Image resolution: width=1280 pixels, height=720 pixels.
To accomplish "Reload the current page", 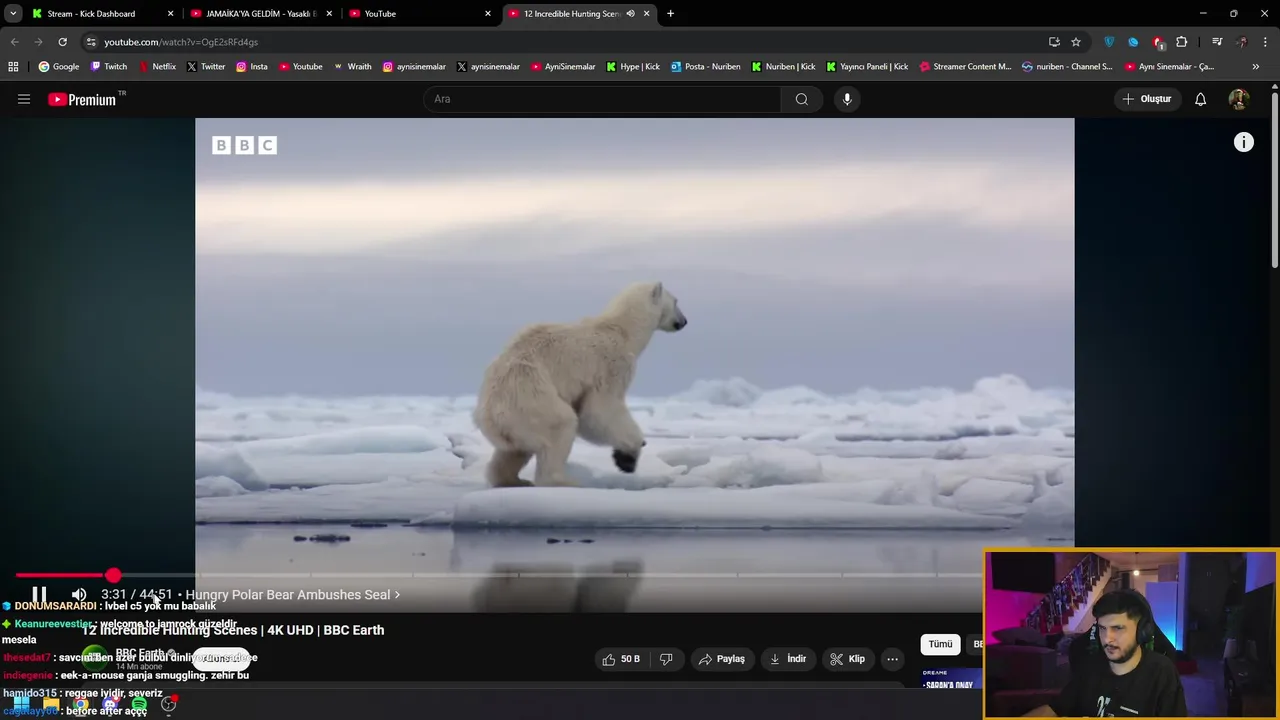I will (x=62, y=42).
